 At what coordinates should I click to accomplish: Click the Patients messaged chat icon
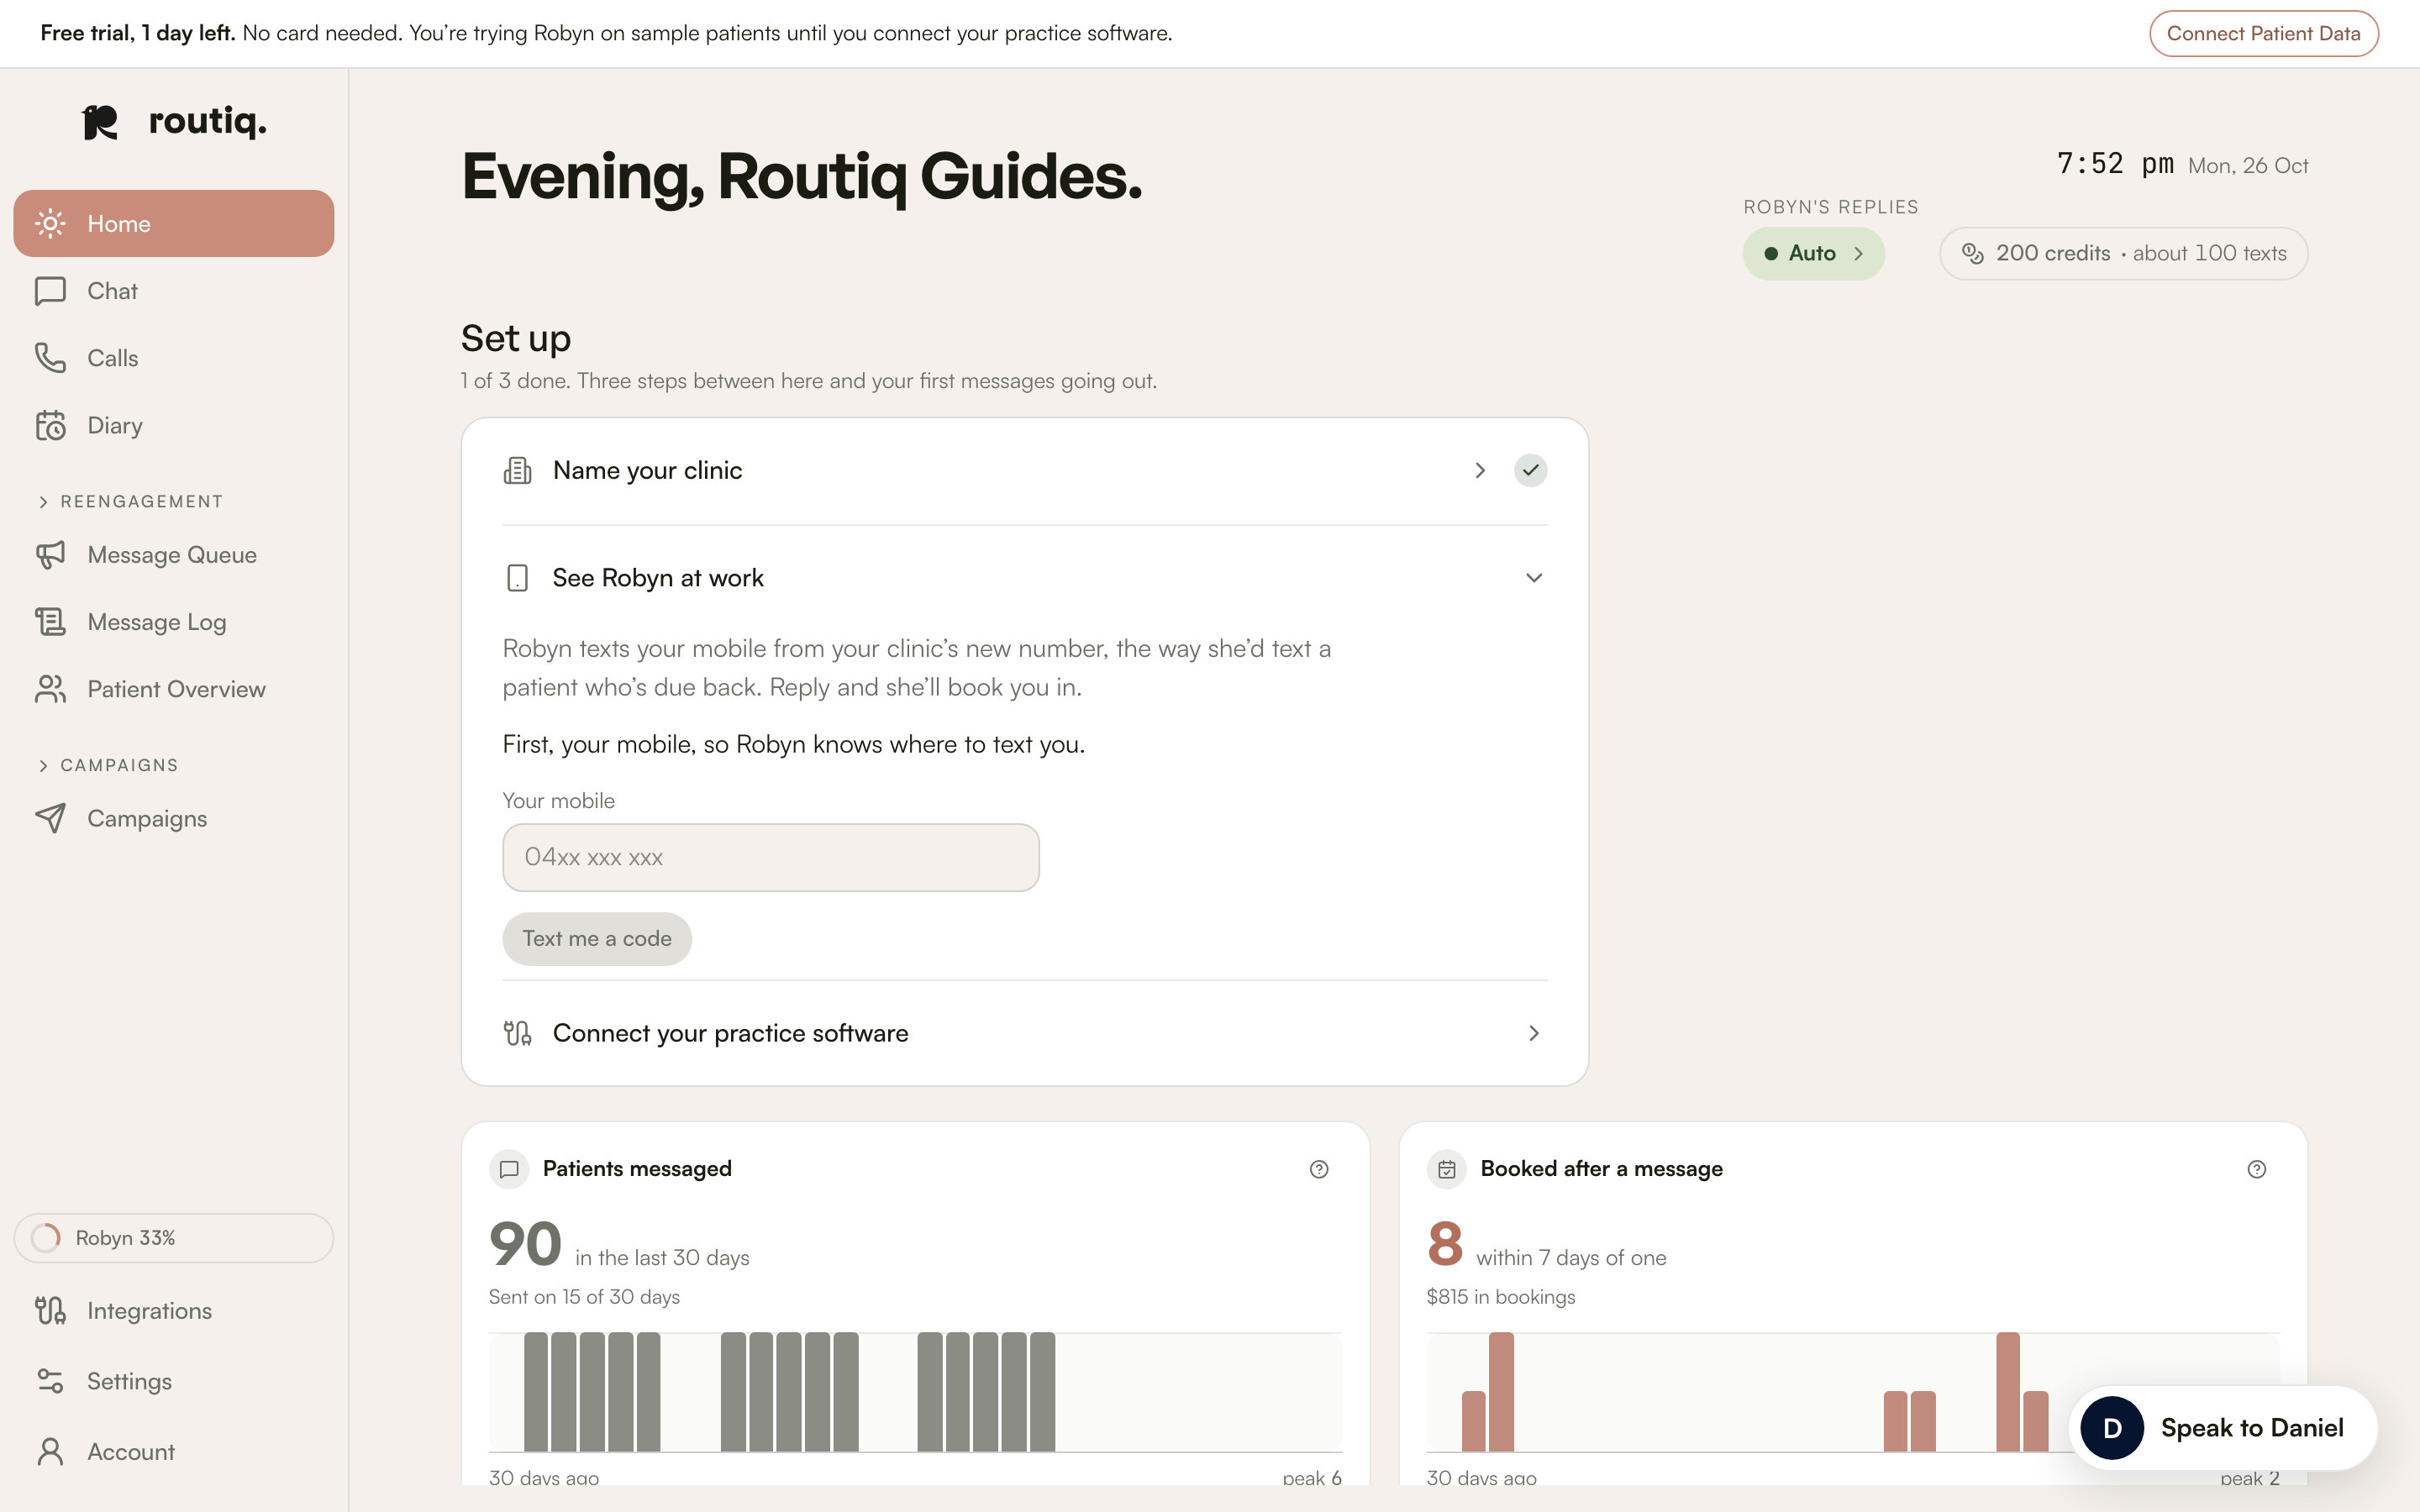tap(509, 1169)
